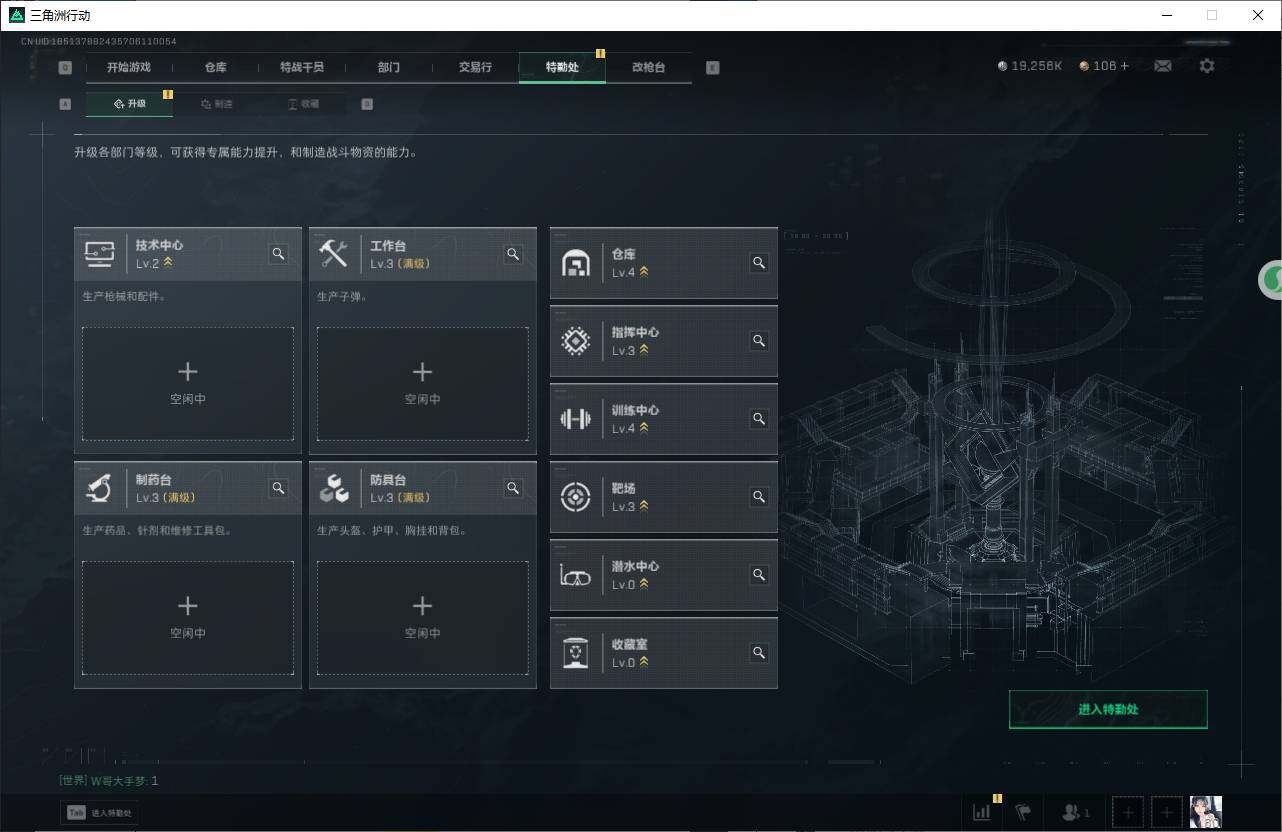The width and height of the screenshot is (1282, 832).
Task: Open magnifier for 靶场 row
Action: [759, 497]
